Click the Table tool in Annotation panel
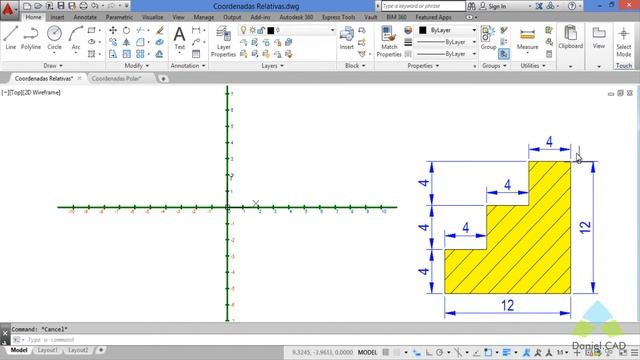This screenshot has width=640, height=360. 196,54
